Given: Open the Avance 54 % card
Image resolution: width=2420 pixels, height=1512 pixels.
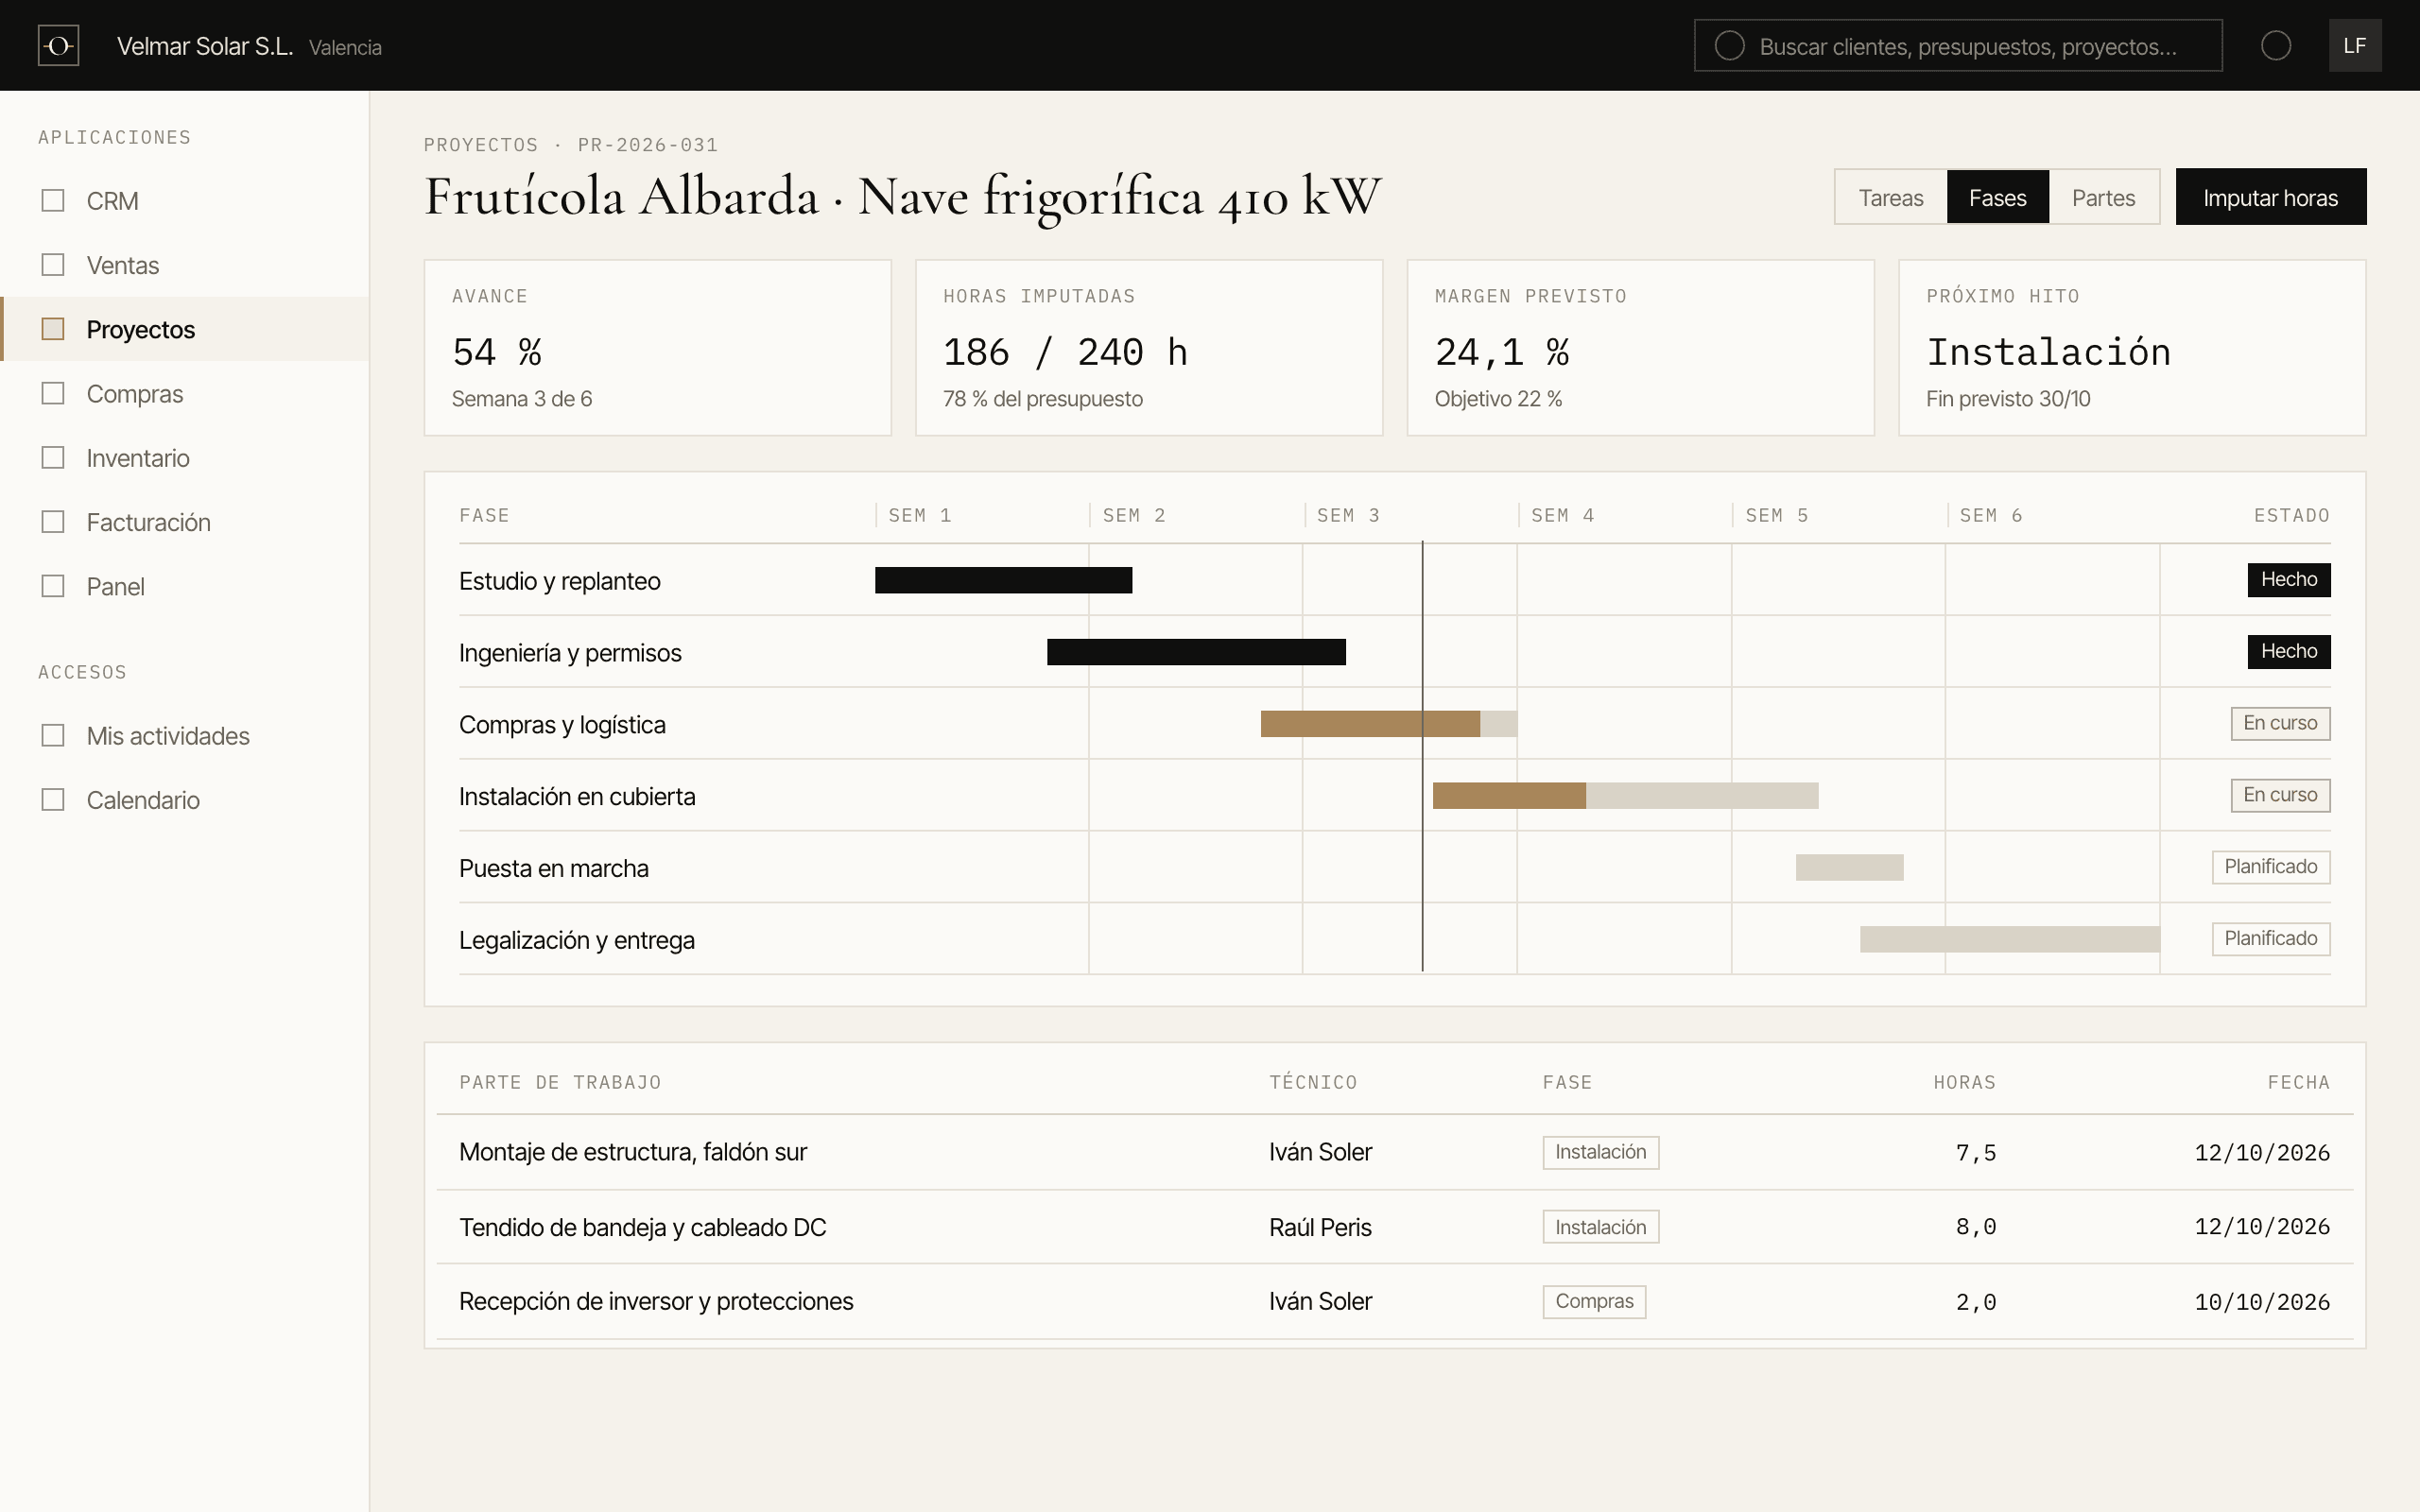Looking at the screenshot, I should click(x=657, y=348).
